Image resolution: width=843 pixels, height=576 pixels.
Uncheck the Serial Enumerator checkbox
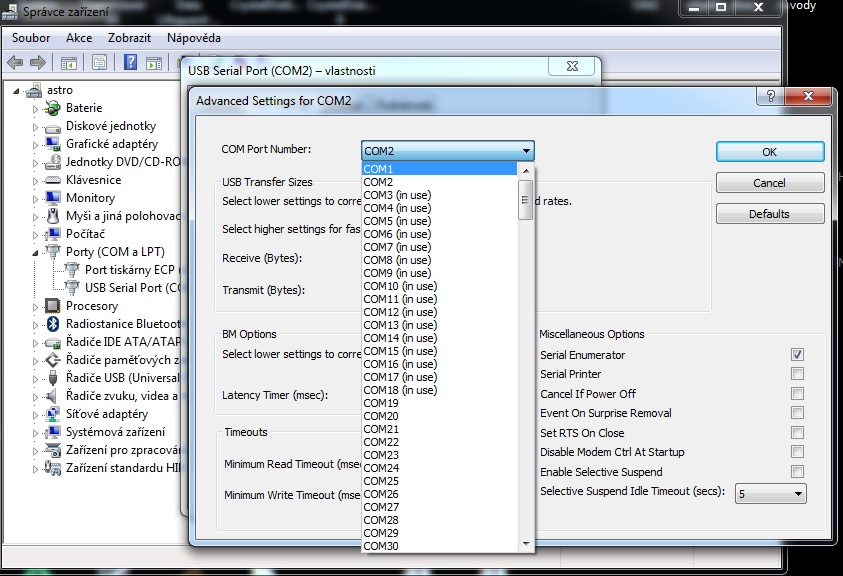(x=797, y=355)
